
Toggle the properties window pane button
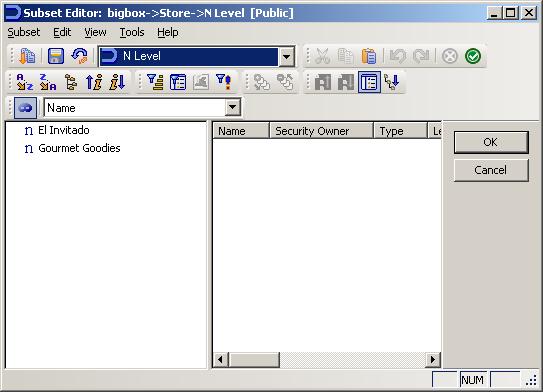pyautogui.click(x=369, y=82)
